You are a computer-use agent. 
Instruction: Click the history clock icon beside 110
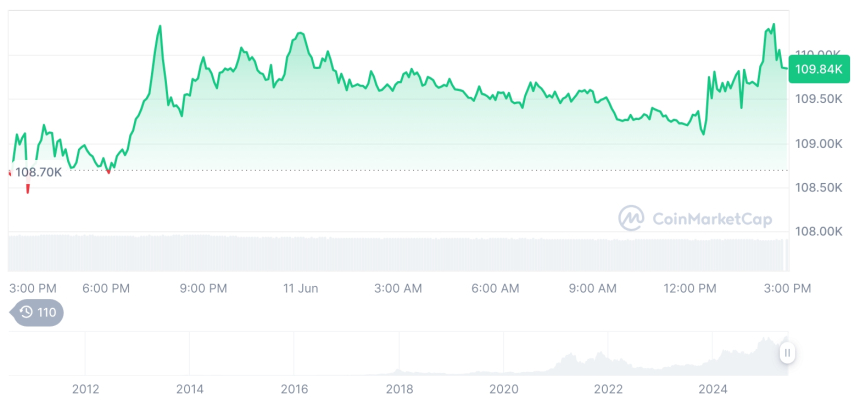click(26, 313)
